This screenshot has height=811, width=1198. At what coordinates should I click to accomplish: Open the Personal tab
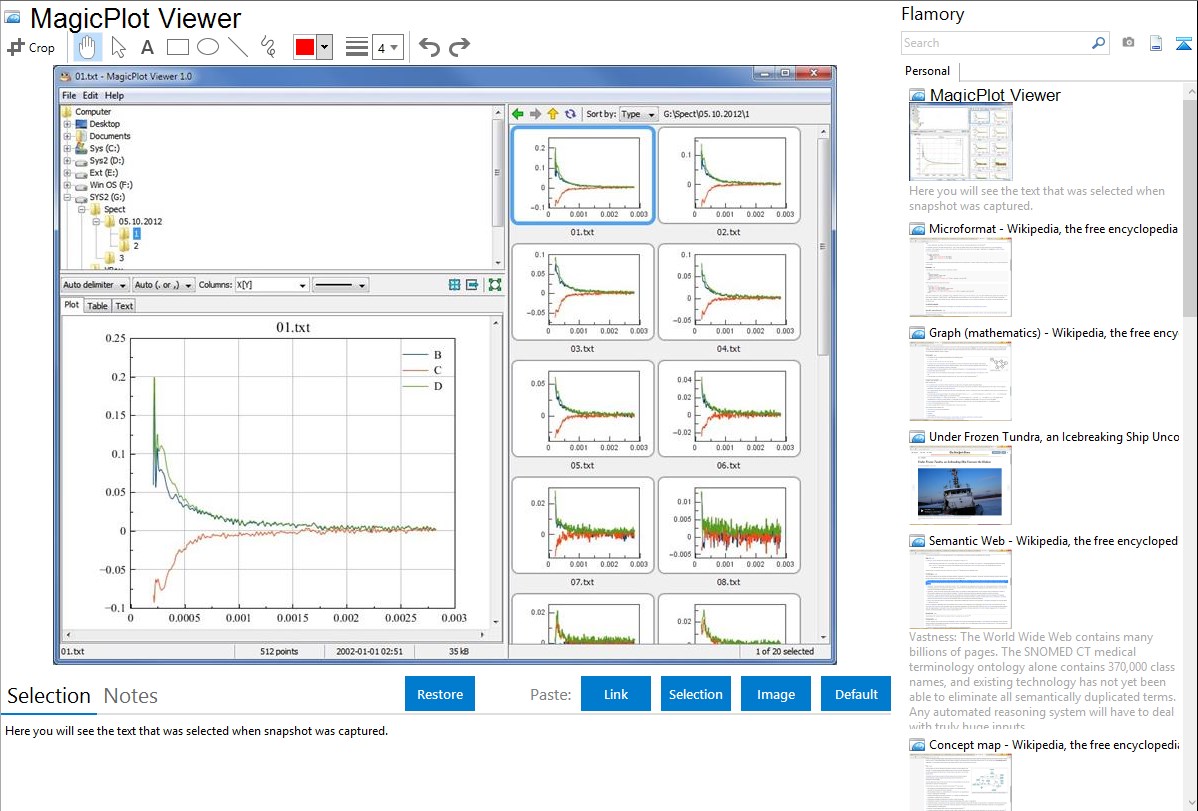point(928,70)
